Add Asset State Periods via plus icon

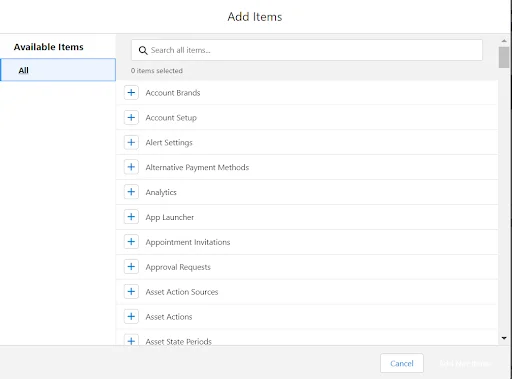coord(131,340)
